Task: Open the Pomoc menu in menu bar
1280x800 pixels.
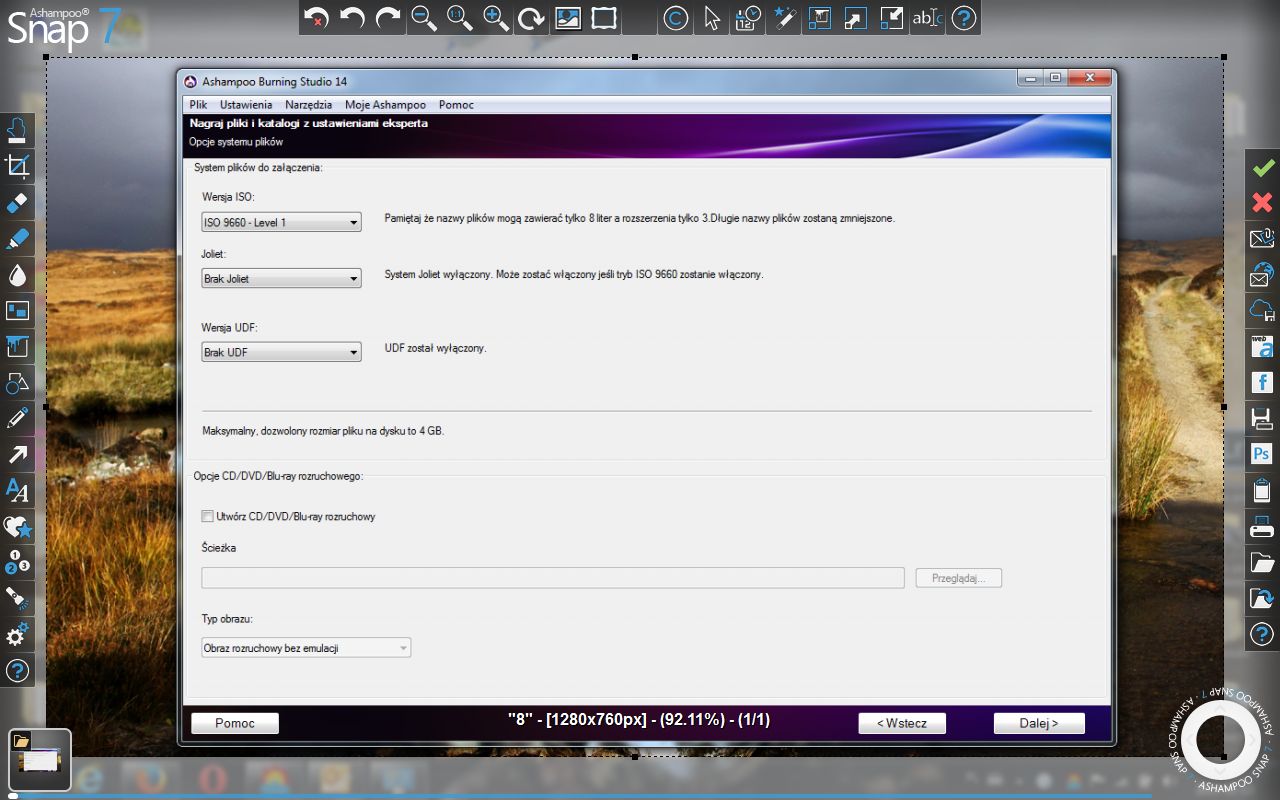Action: tap(456, 104)
